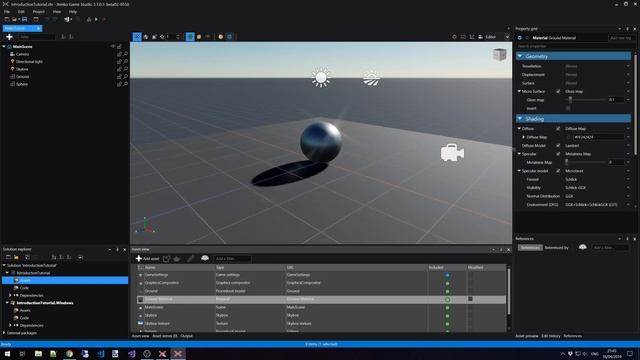Collapse the IntroductionTutorial.Windows project node
The image size is (640, 360).
click(x=7, y=303)
